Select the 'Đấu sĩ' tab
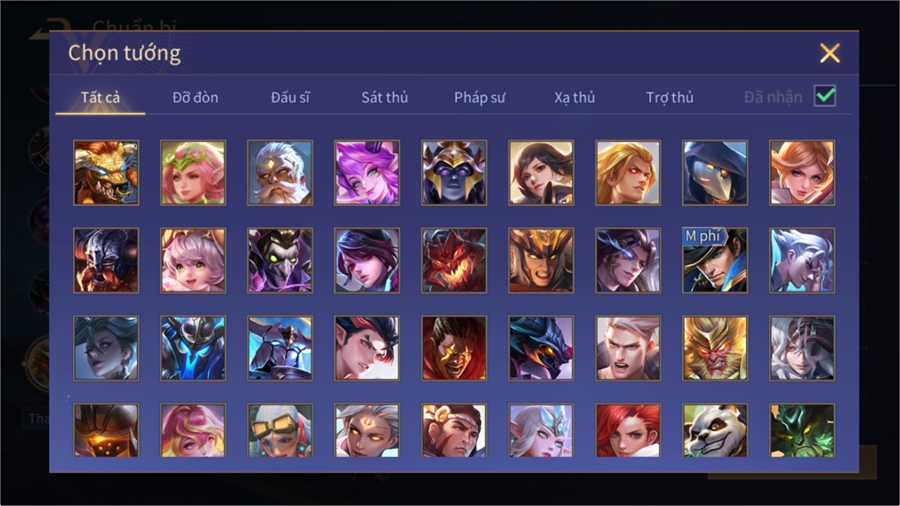 click(290, 98)
